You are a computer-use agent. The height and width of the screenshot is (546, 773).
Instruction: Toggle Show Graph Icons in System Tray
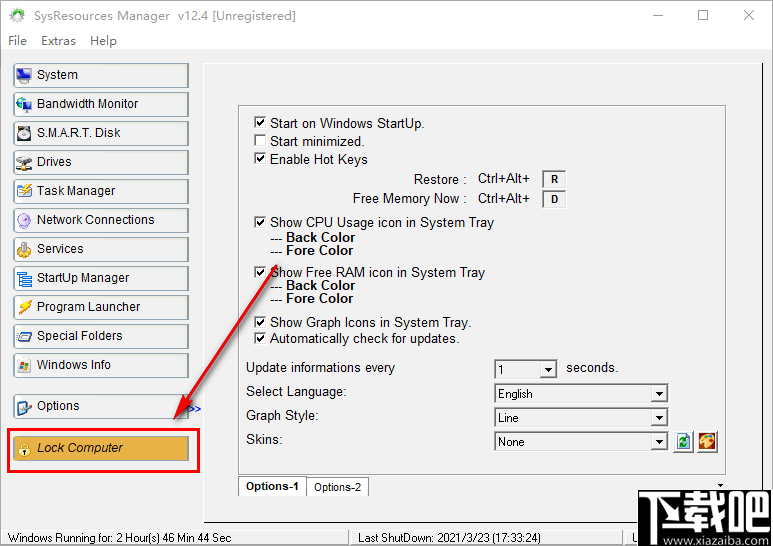click(x=260, y=322)
